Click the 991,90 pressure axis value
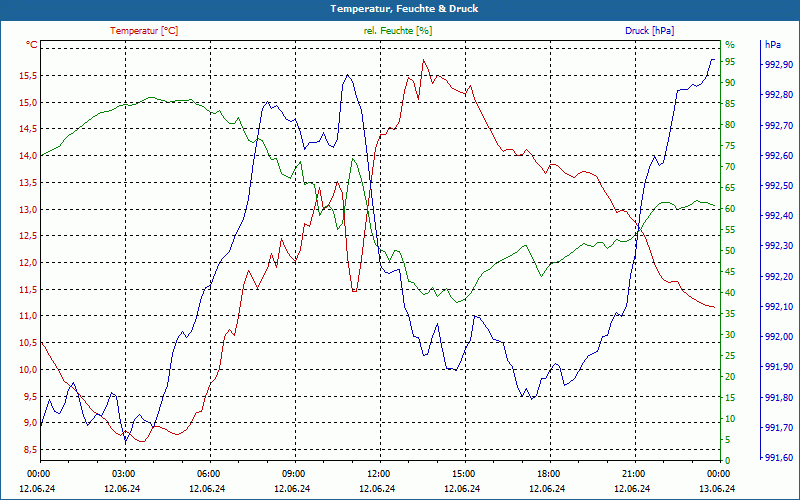This screenshot has width=800, height=500. click(x=779, y=367)
